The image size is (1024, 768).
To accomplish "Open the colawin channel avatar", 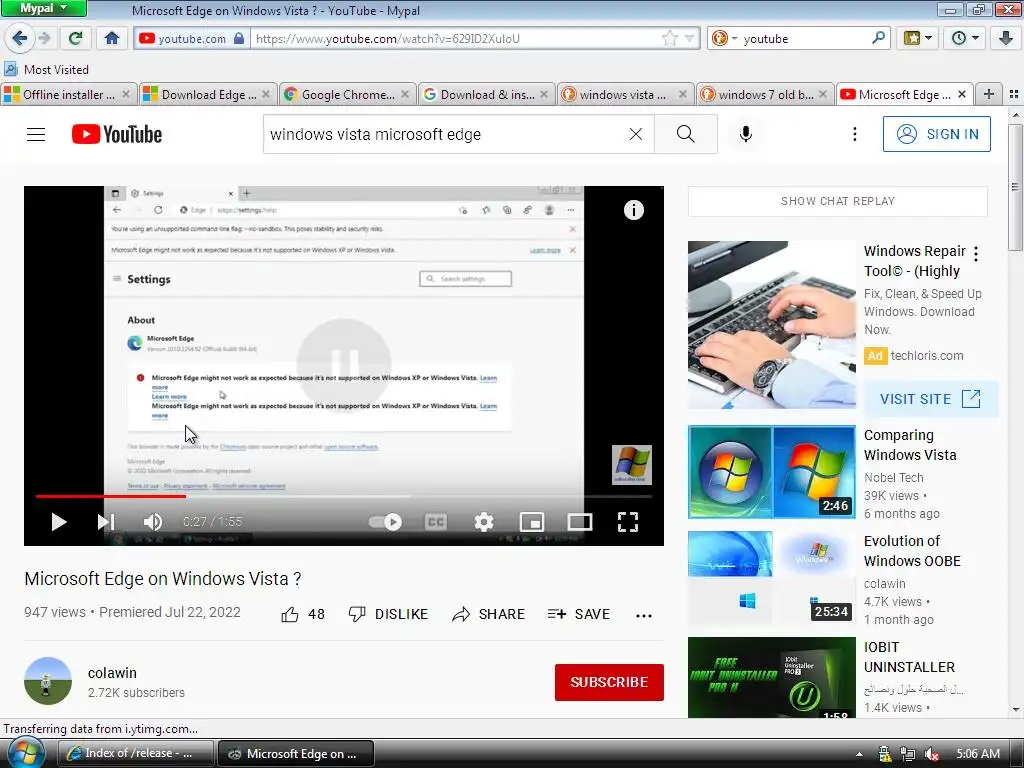I will (x=48, y=681).
